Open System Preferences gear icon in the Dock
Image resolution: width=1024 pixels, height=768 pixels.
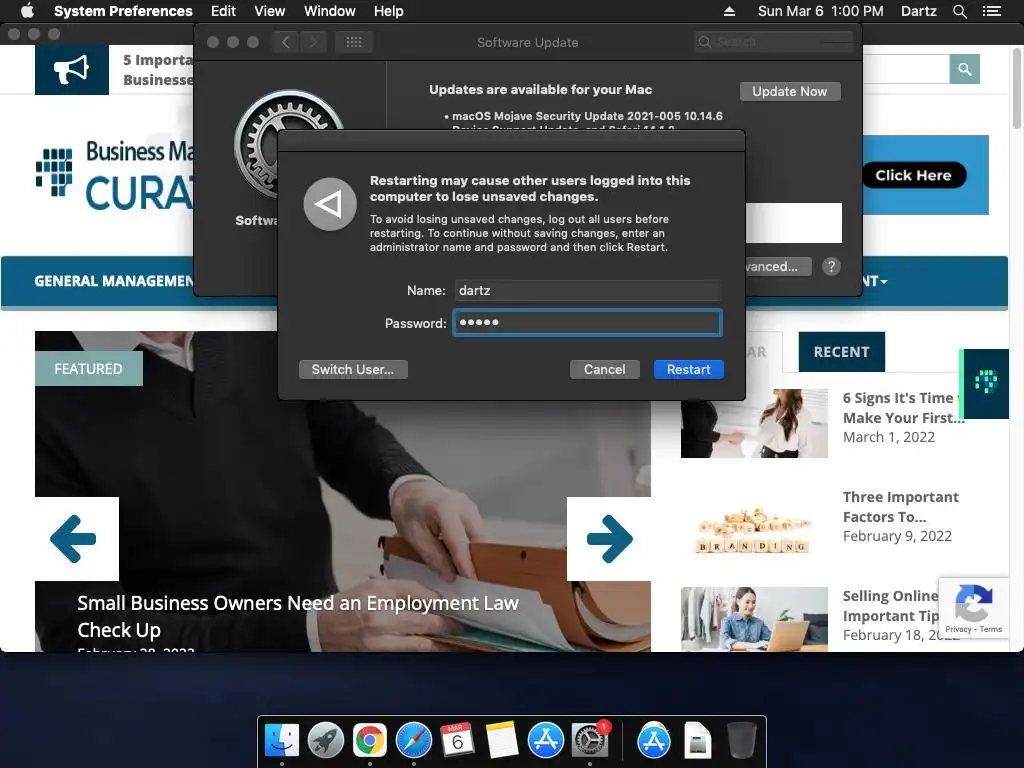[x=590, y=741]
